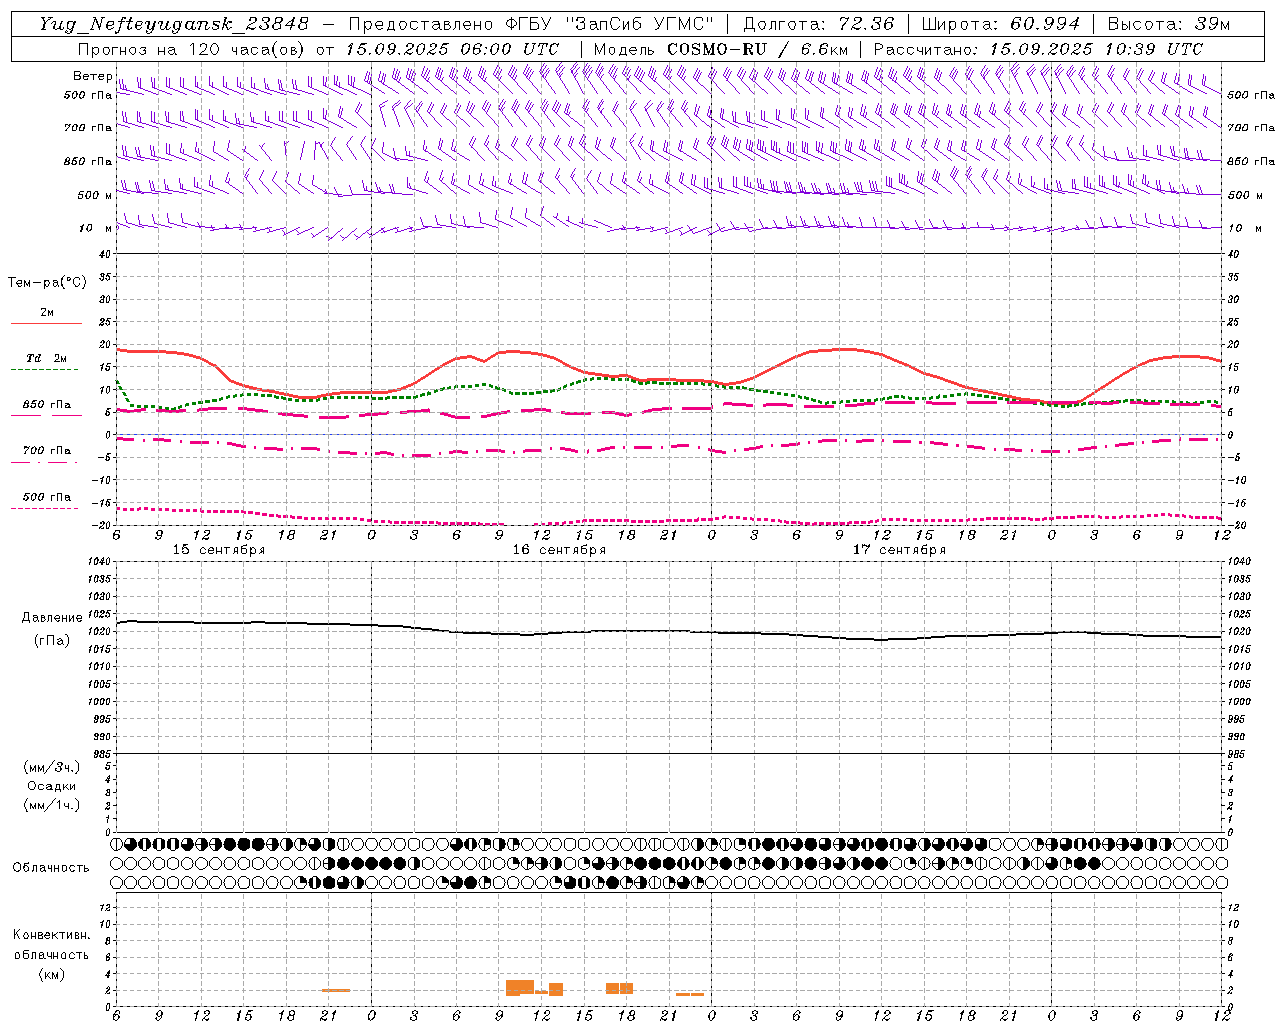This screenshot has width=1280, height=1024.
Task: Click the 2м legend label
Action: click(47, 313)
